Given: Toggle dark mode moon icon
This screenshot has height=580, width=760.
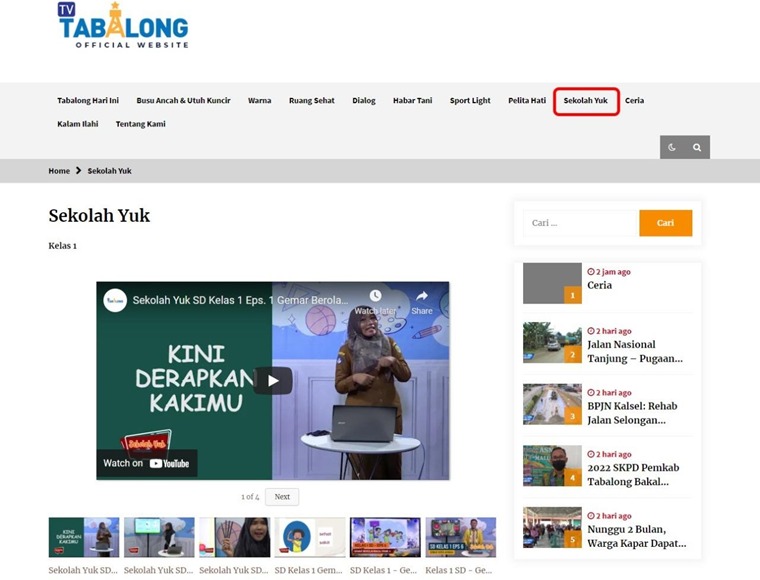Looking at the screenshot, I should [x=672, y=147].
